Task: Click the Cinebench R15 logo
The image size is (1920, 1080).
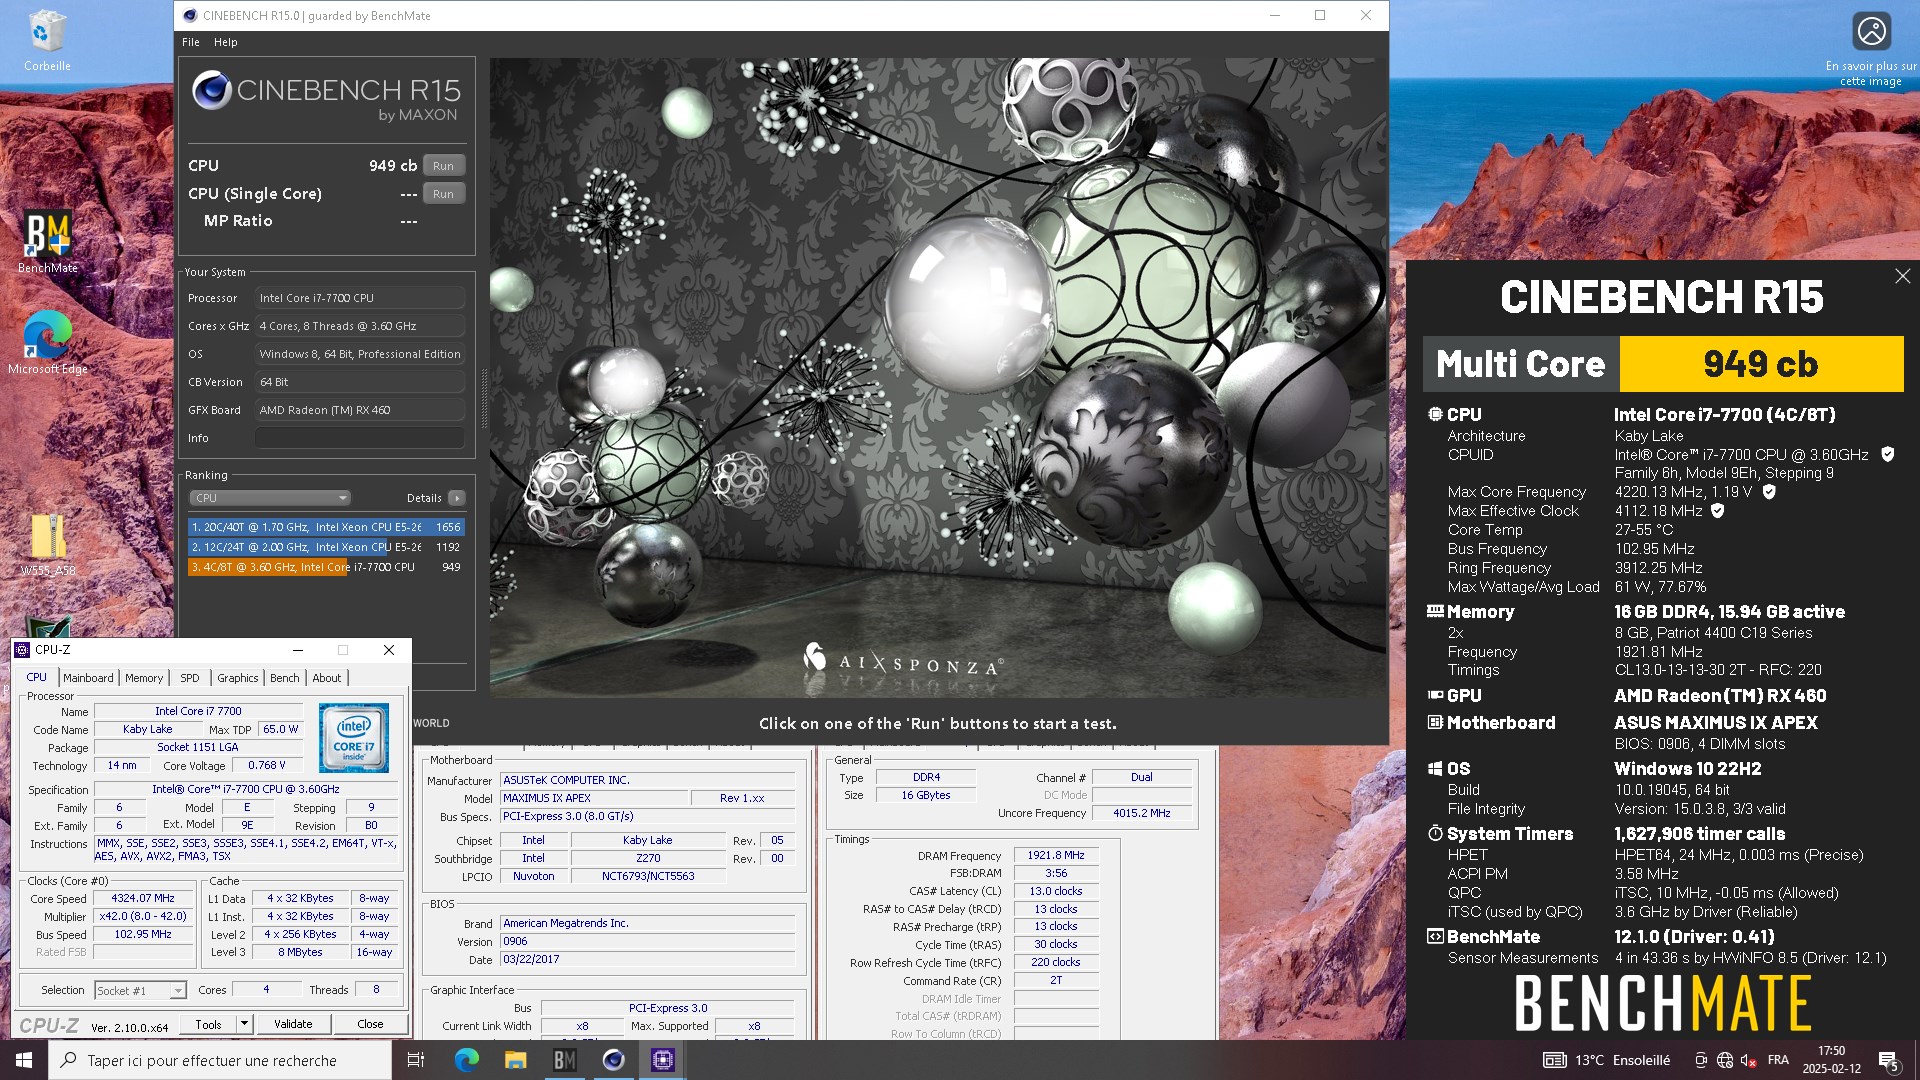Action: [325, 97]
